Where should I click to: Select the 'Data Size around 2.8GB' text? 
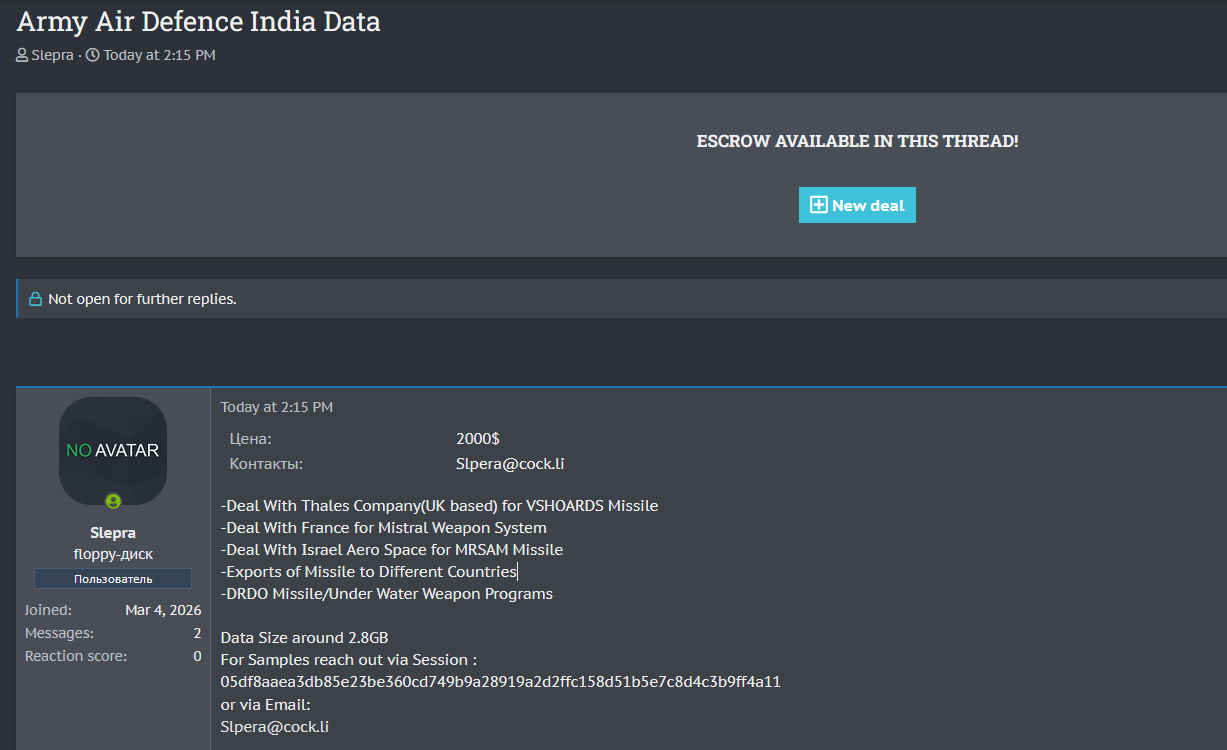tap(305, 638)
